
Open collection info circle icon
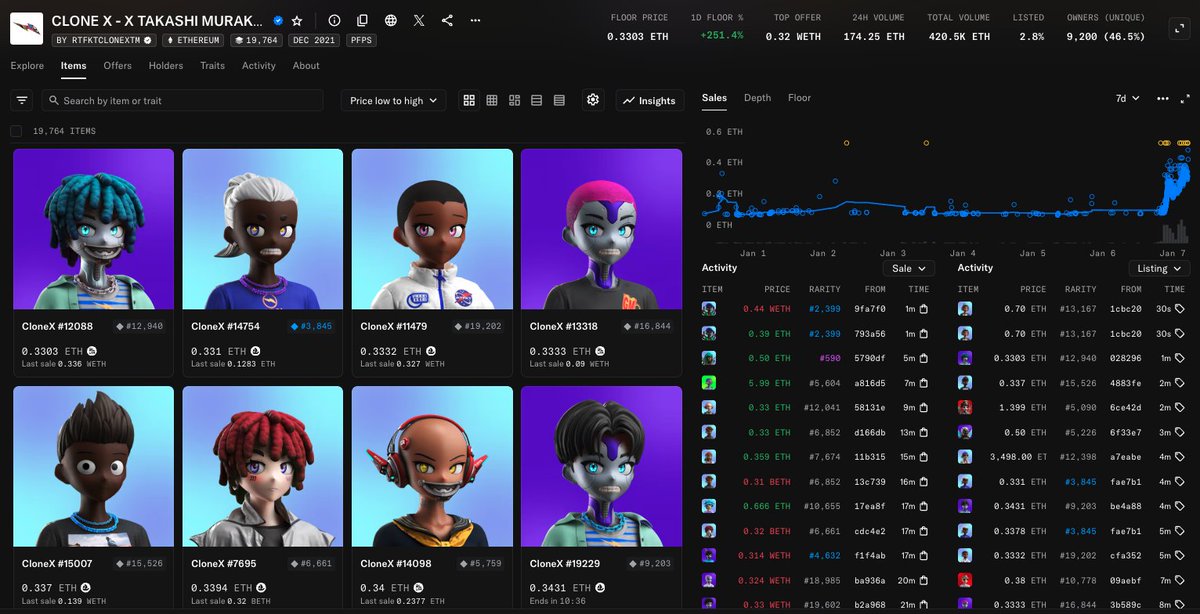(x=334, y=20)
